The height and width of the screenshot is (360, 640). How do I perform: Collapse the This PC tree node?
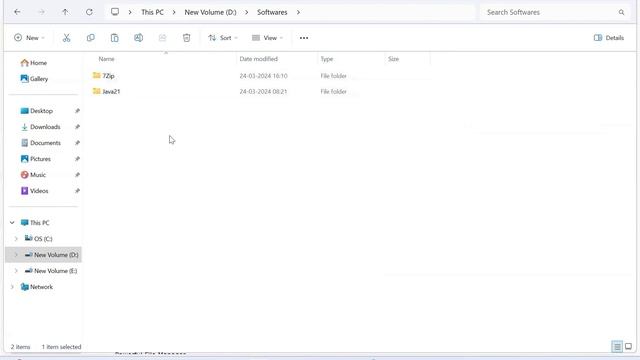click(12, 223)
